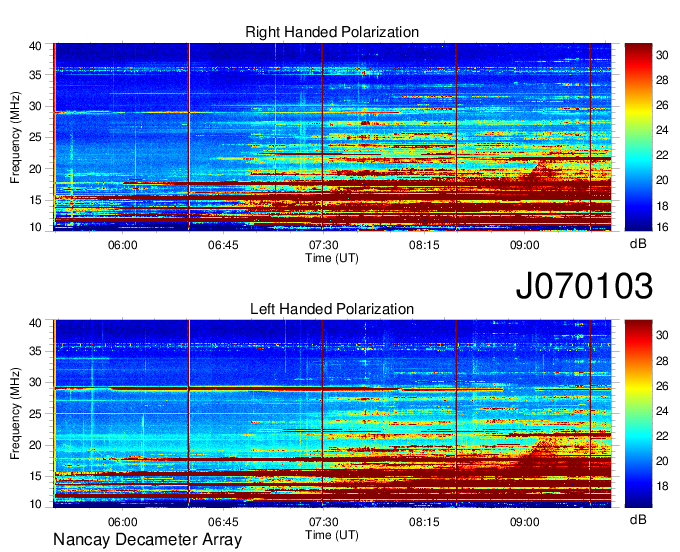680x552 pixels.
Task: Click the Left Handed panel's color scale bar
Action: pyautogui.click(x=638, y=414)
